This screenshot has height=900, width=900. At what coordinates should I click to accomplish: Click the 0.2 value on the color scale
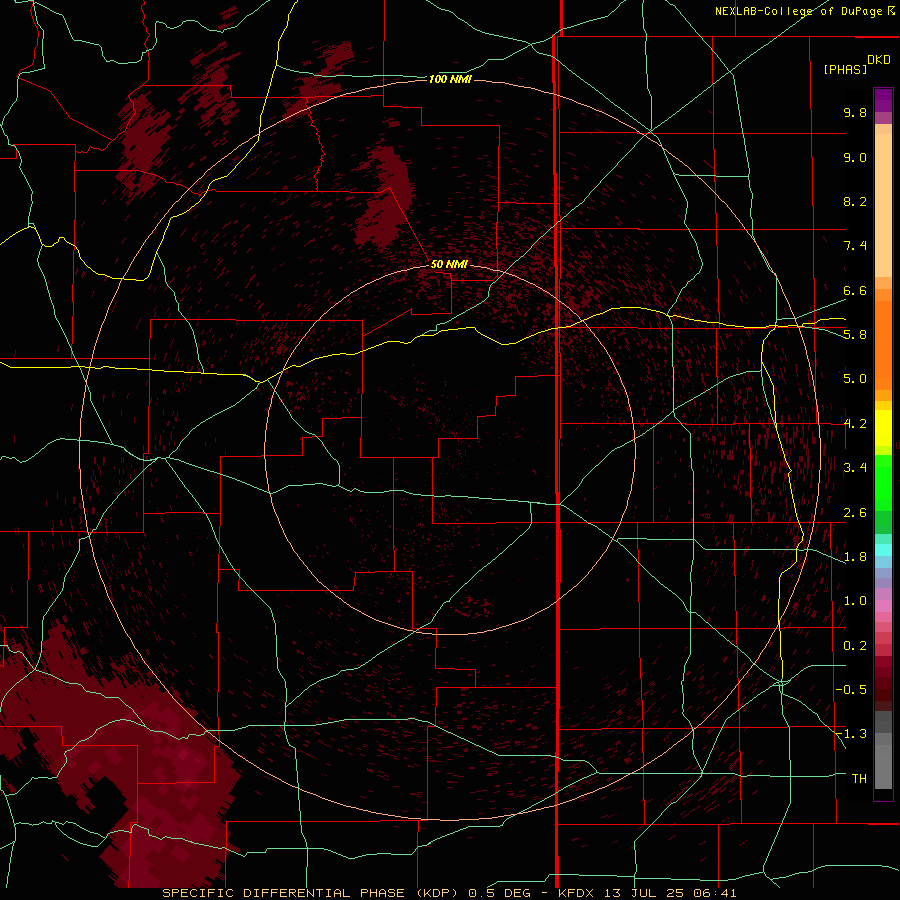pos(855,646)
